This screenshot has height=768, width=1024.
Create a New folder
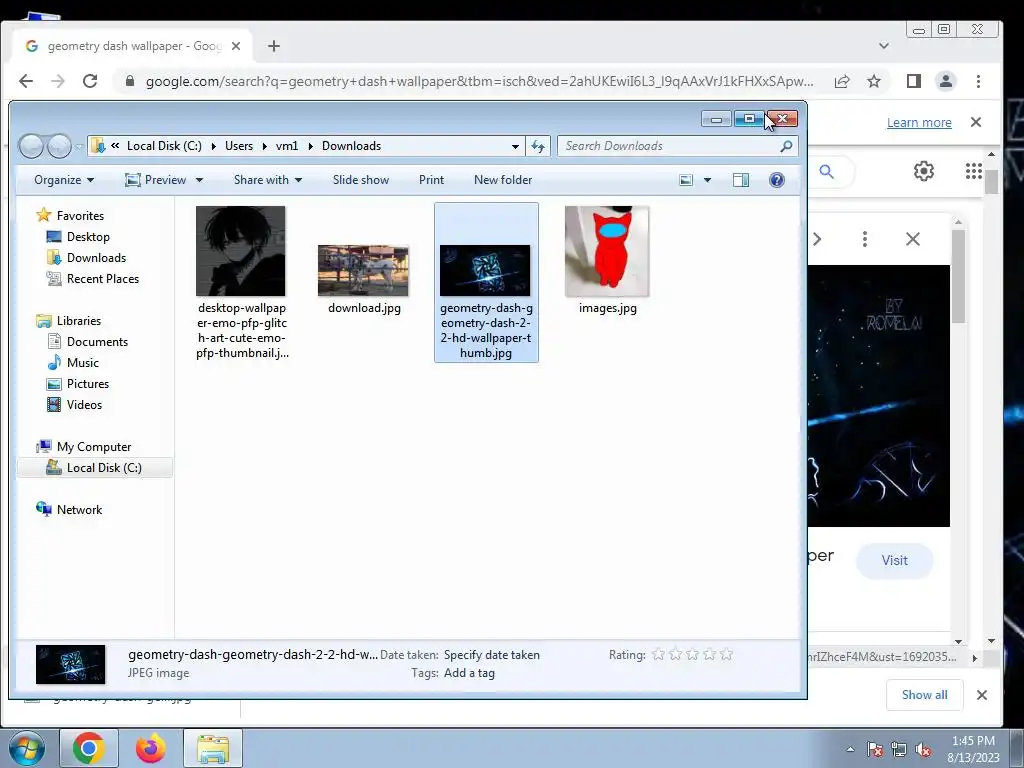point(503,180)
